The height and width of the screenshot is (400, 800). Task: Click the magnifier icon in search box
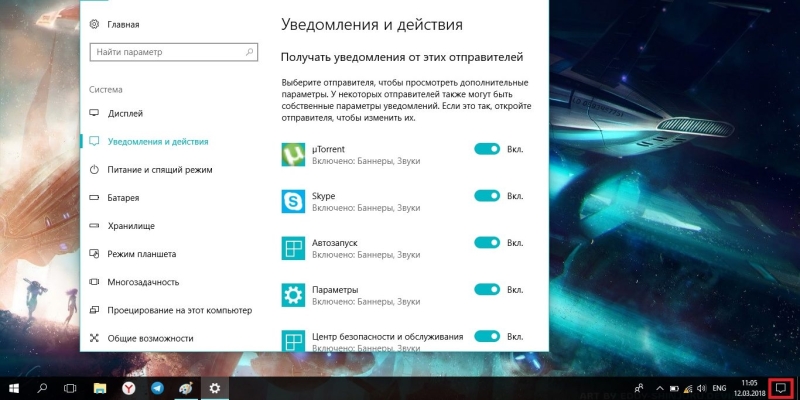[x=249, y=52]
